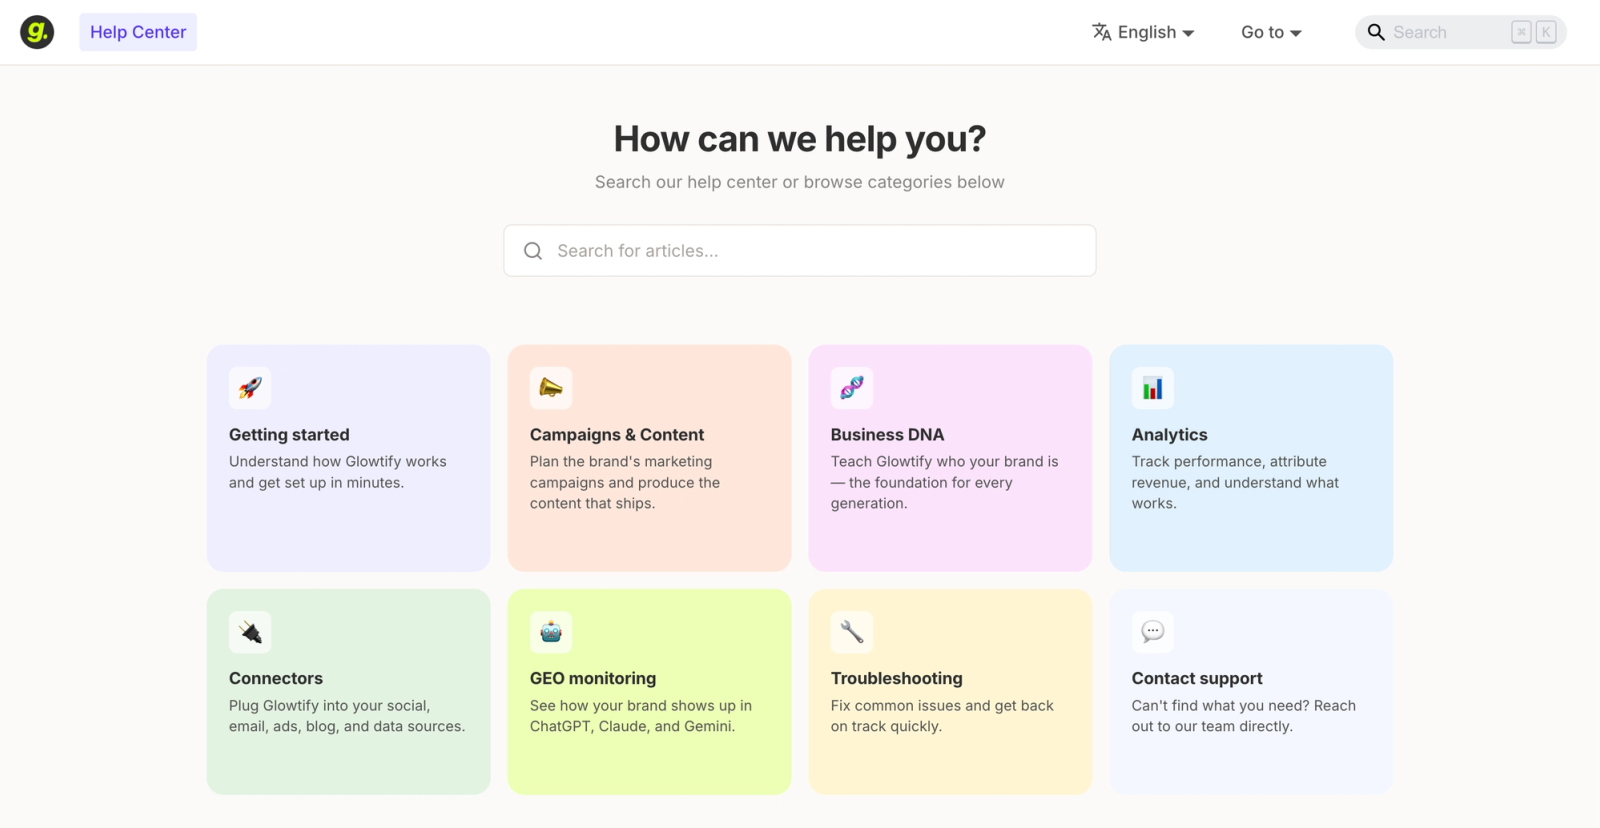Click the megaphone icon on Campaigns & Content

coord(551,388)
